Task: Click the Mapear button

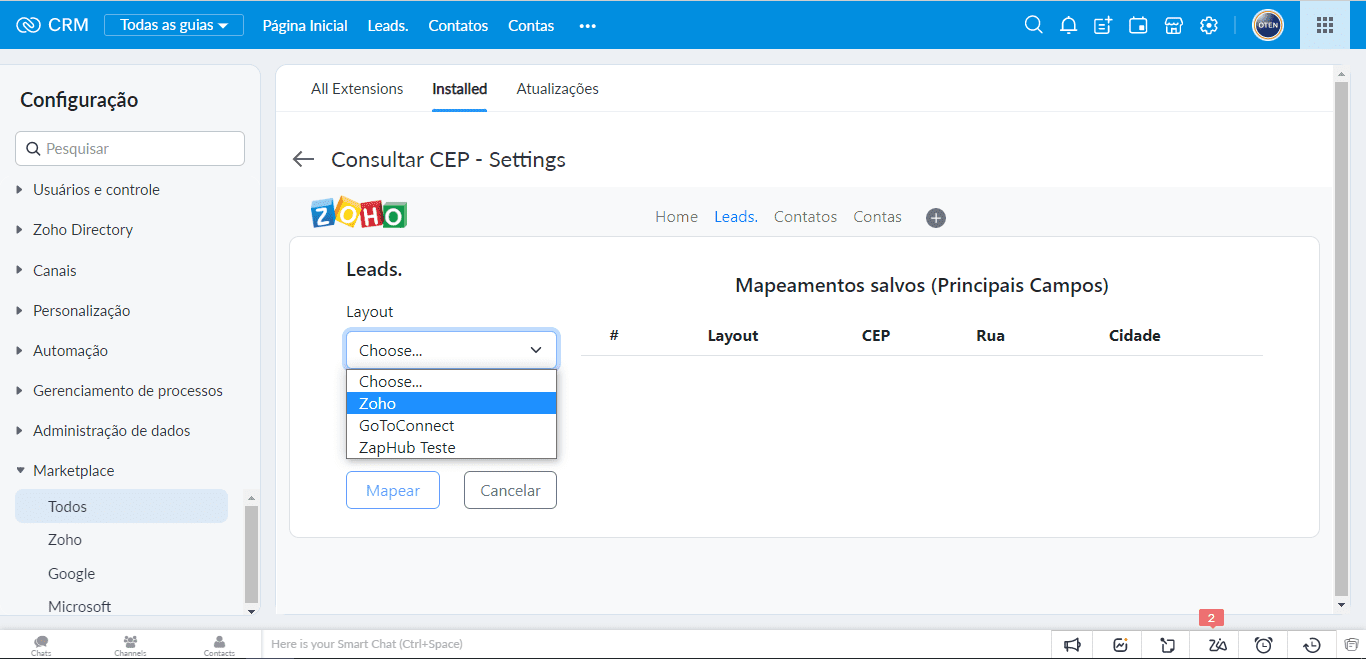Action: click(393, 490)
